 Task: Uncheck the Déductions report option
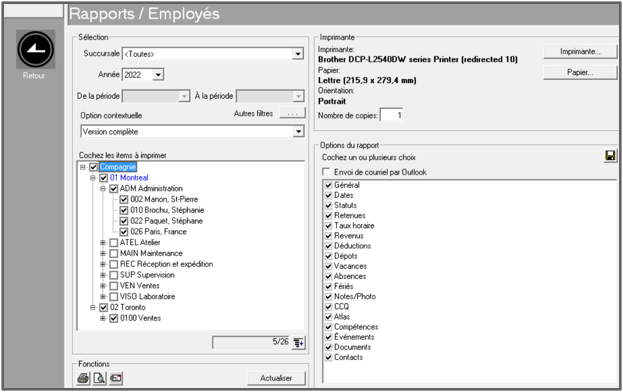pyautogui.click(x=329, y=246)
